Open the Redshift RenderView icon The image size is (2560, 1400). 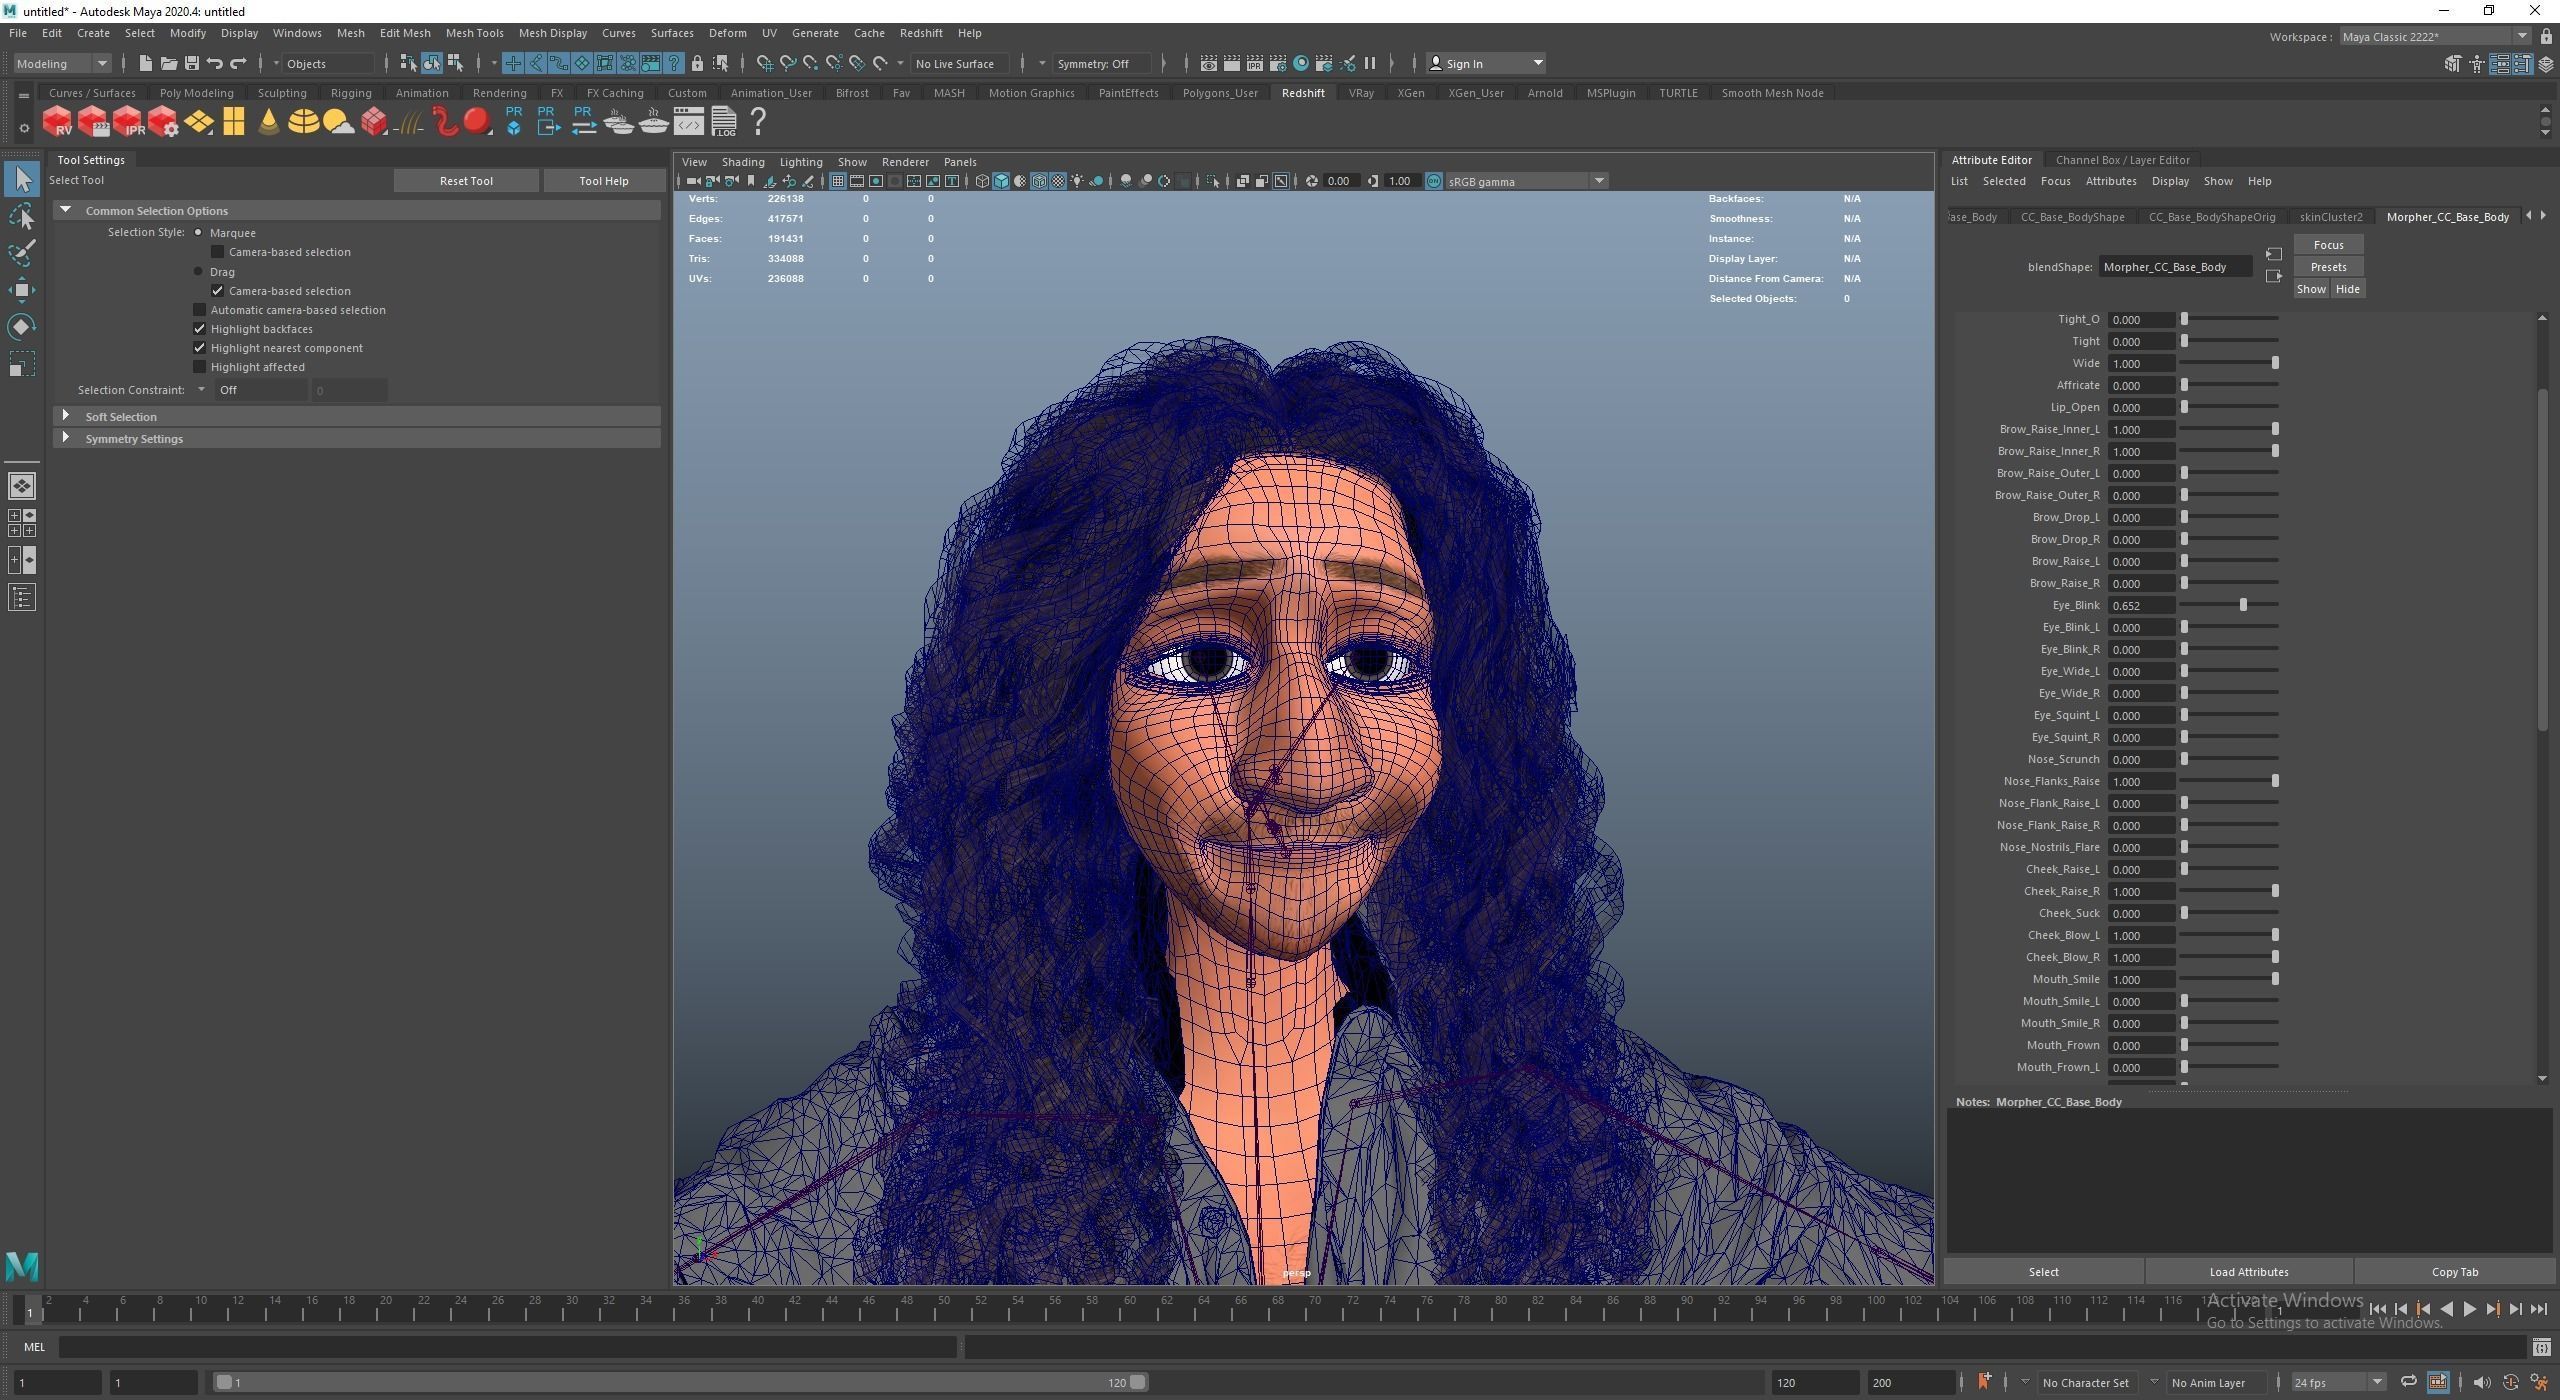click(57, 122)
